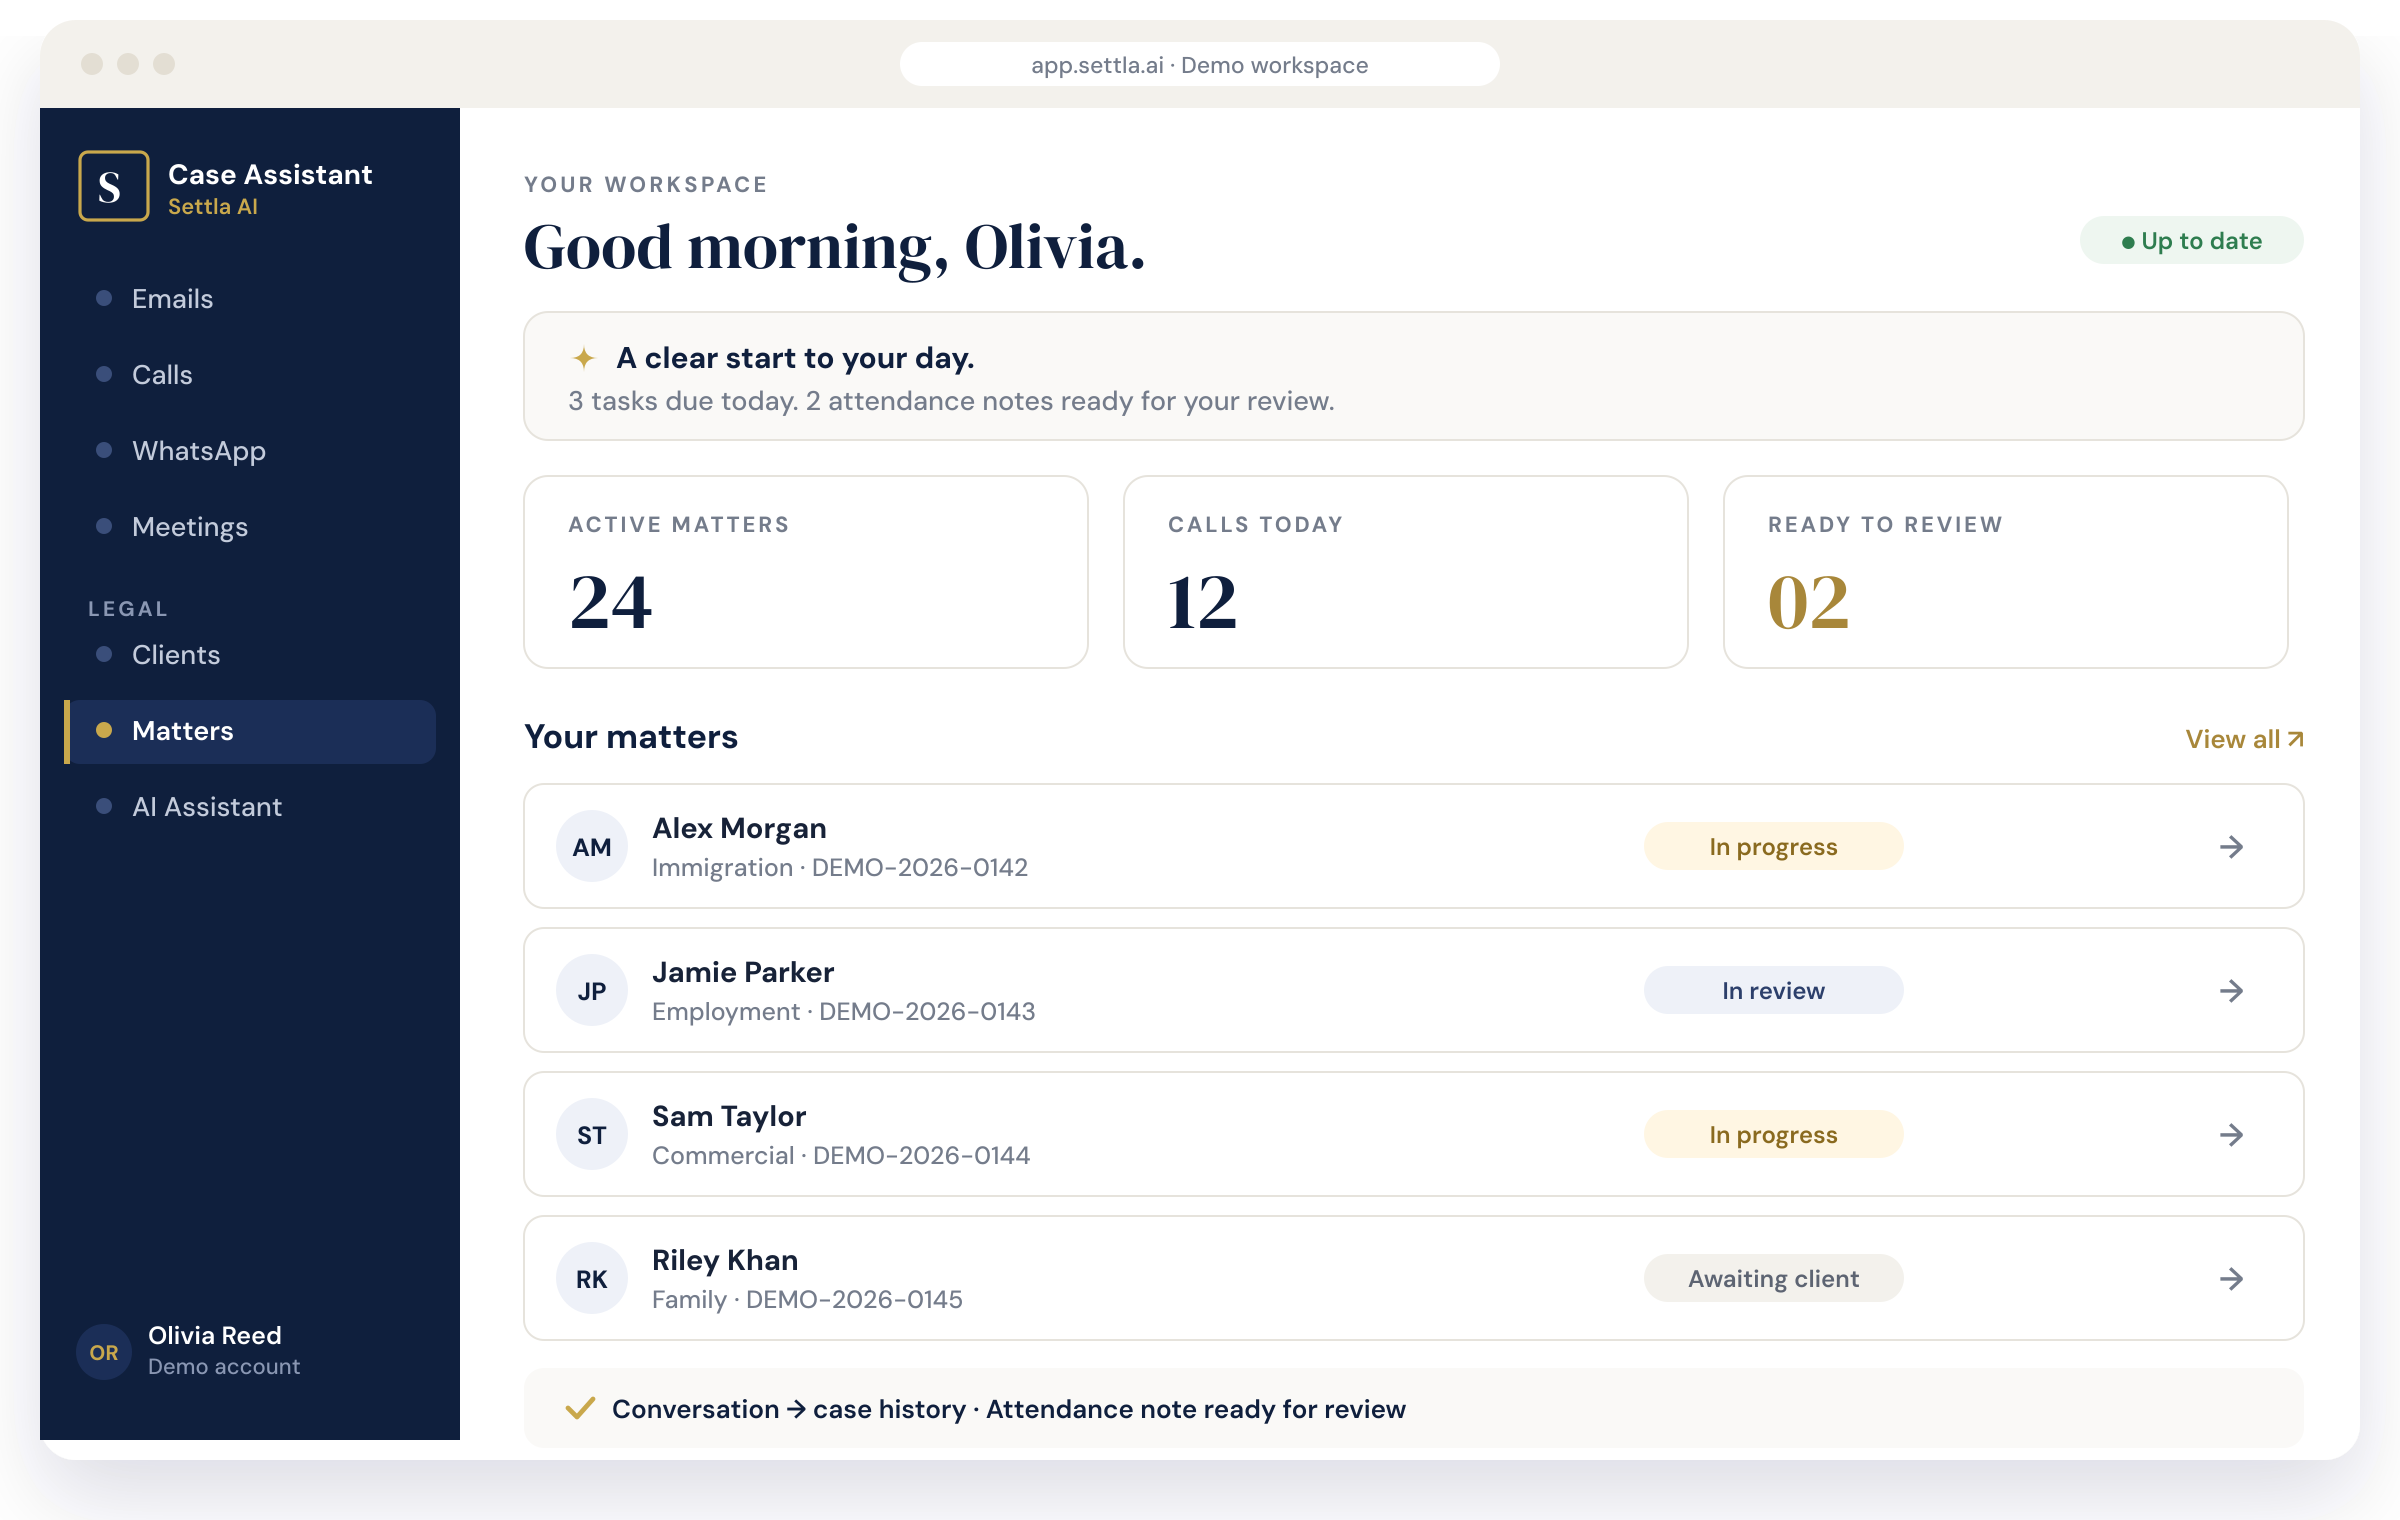Open the Ready to Review card
The image size is (2400, 1520).
pos(2006,572)
